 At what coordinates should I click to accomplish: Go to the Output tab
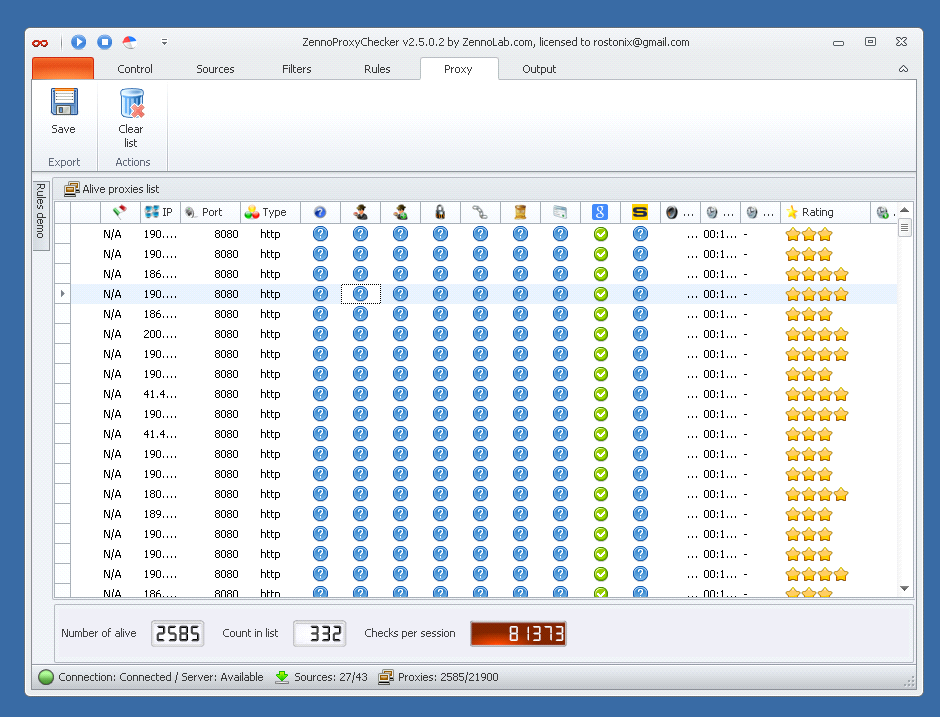tap(539, 69)
